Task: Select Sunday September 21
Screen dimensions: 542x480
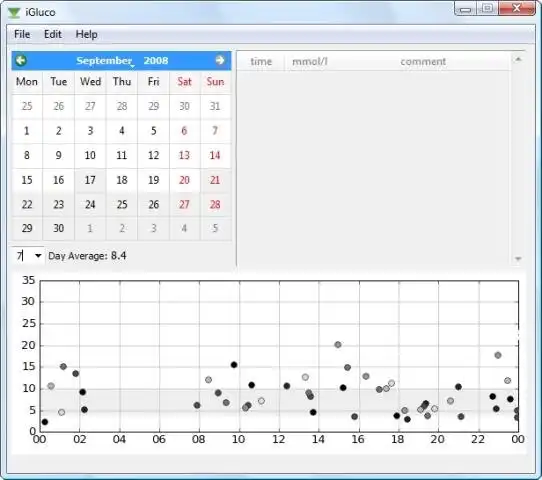Action: (215, 180)
